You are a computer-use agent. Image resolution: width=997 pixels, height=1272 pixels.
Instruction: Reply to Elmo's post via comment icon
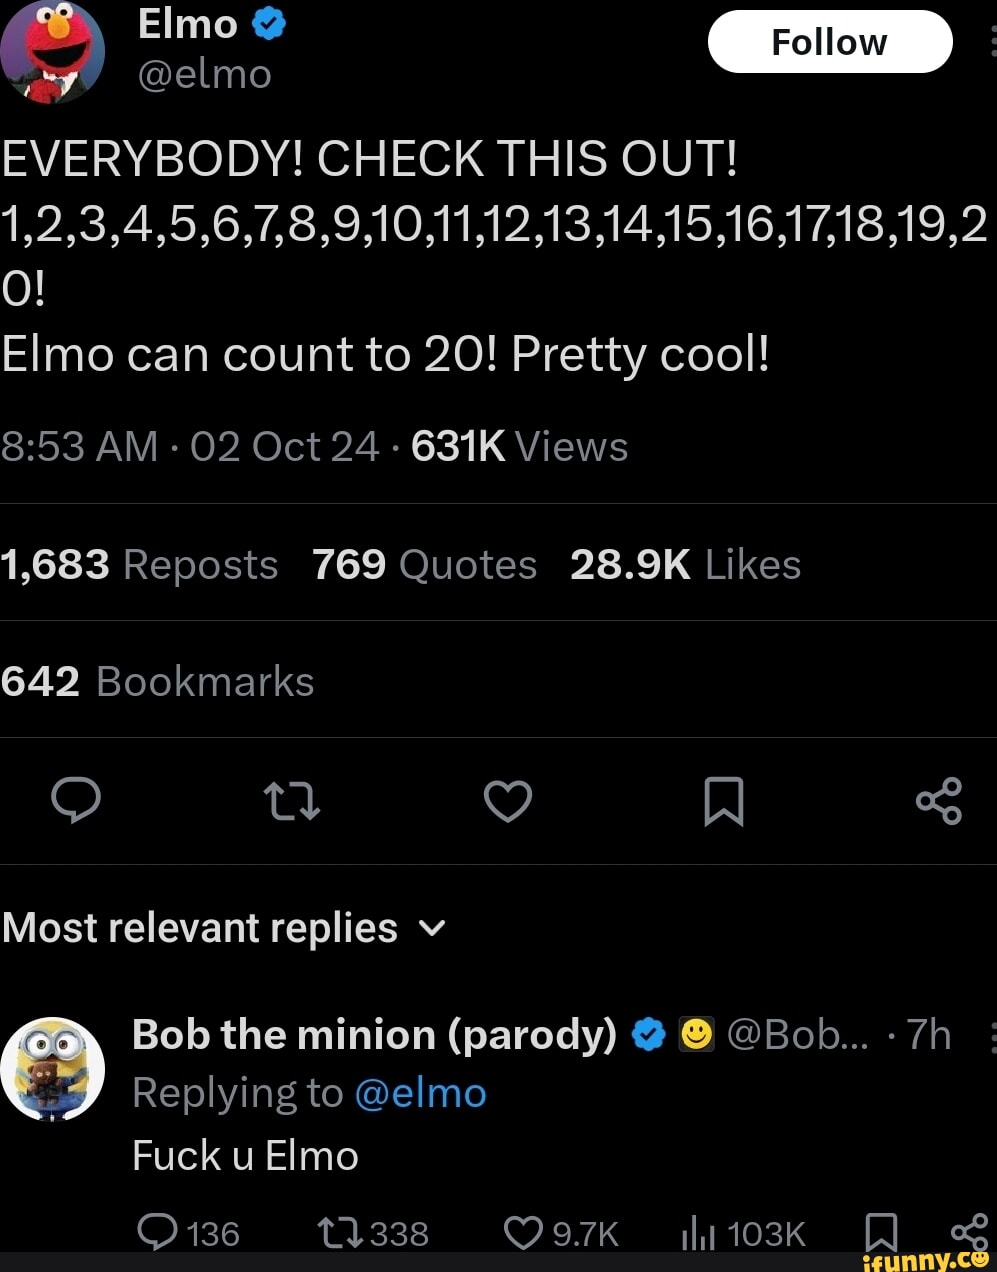76,801
